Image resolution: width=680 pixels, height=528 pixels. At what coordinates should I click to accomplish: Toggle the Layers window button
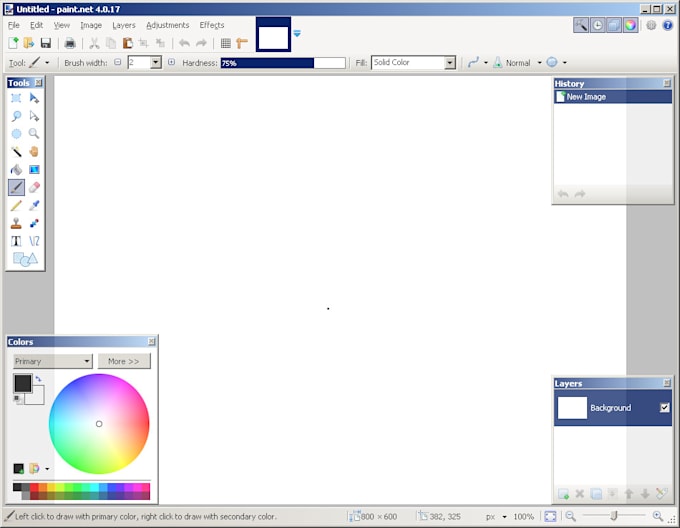tap(614, 25)
